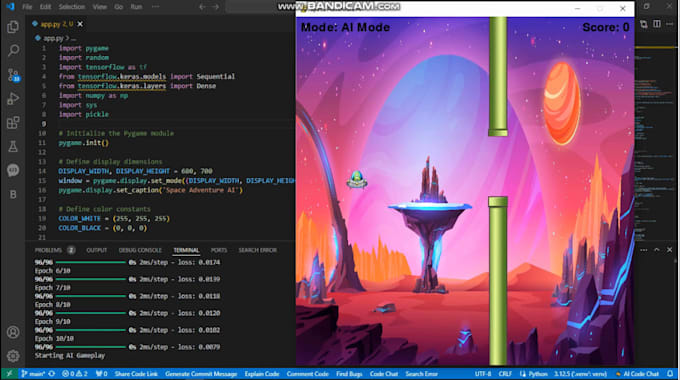The width and height of the screenshot is (680, 380).
Task: Open AI Code Chat in status bar
Action: [x=637, y=374]
